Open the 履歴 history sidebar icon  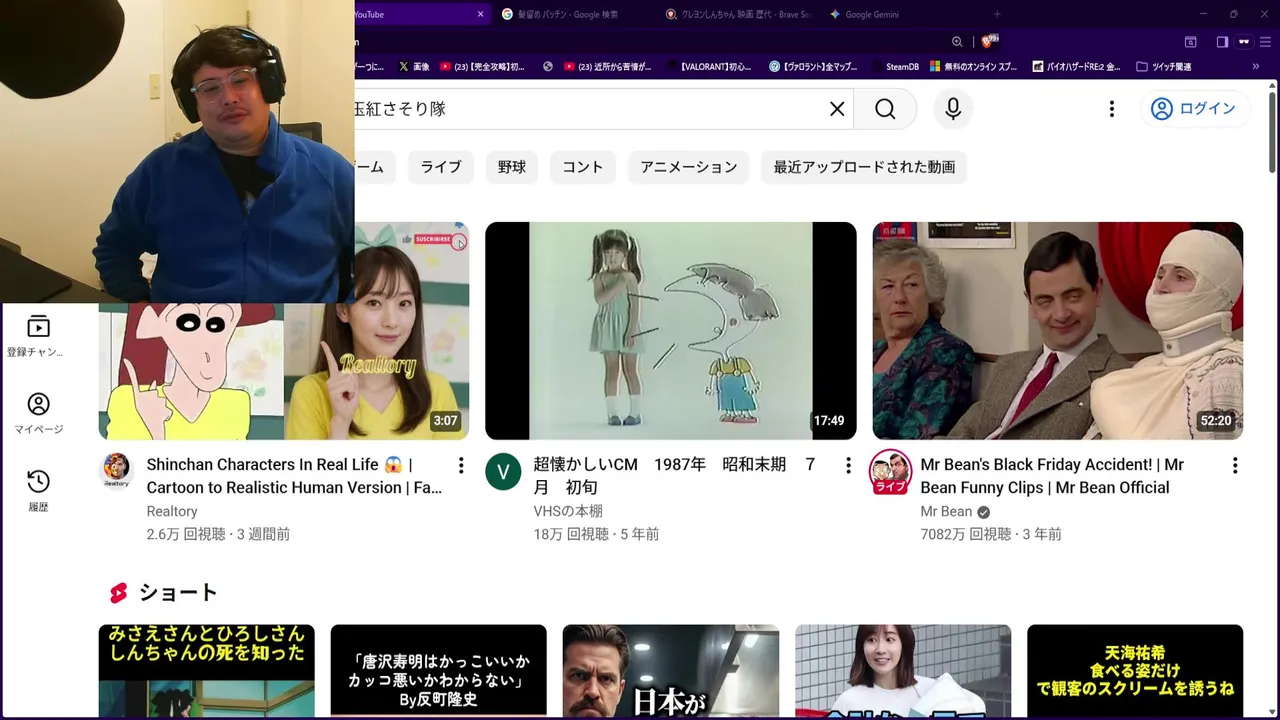pos(38,491)
